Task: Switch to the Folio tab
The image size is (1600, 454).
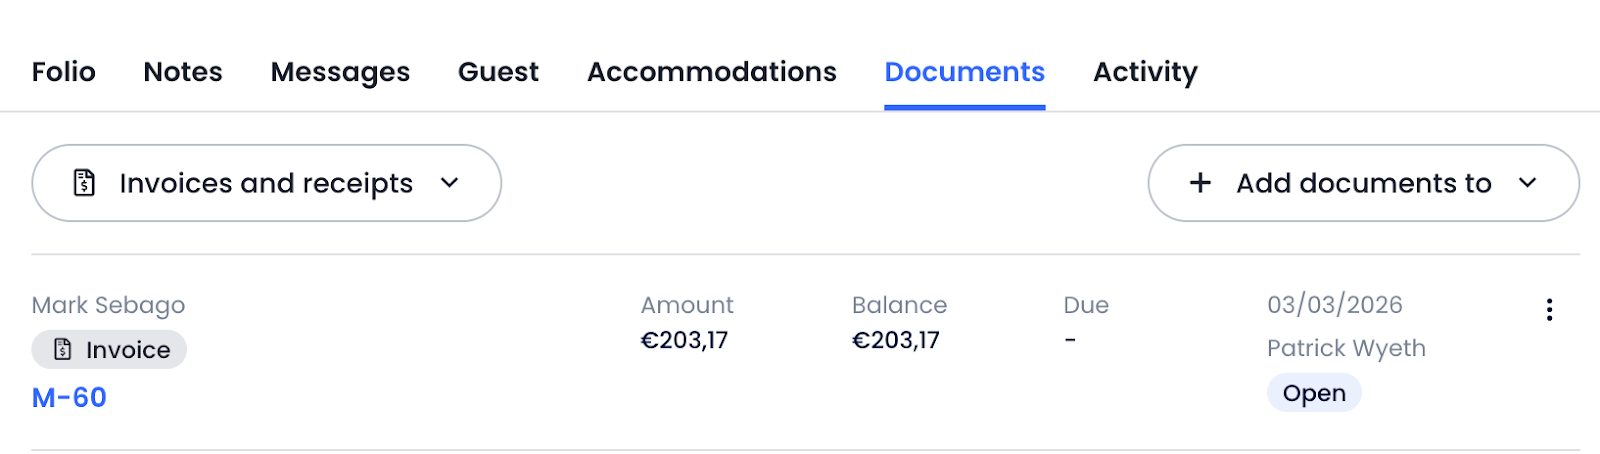Action: pyautogui.click(x=64, y=72)
